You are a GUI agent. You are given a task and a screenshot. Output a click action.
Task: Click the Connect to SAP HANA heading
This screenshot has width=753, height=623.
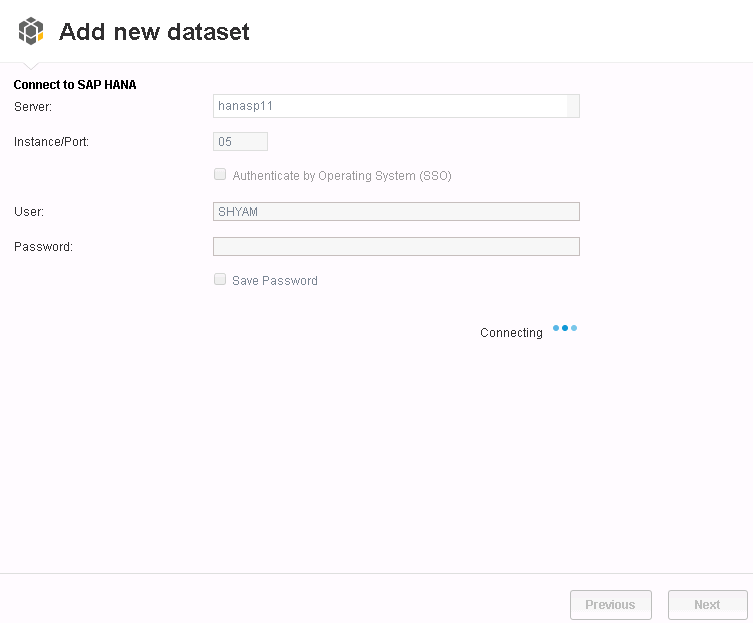click(x=75, y=85)
